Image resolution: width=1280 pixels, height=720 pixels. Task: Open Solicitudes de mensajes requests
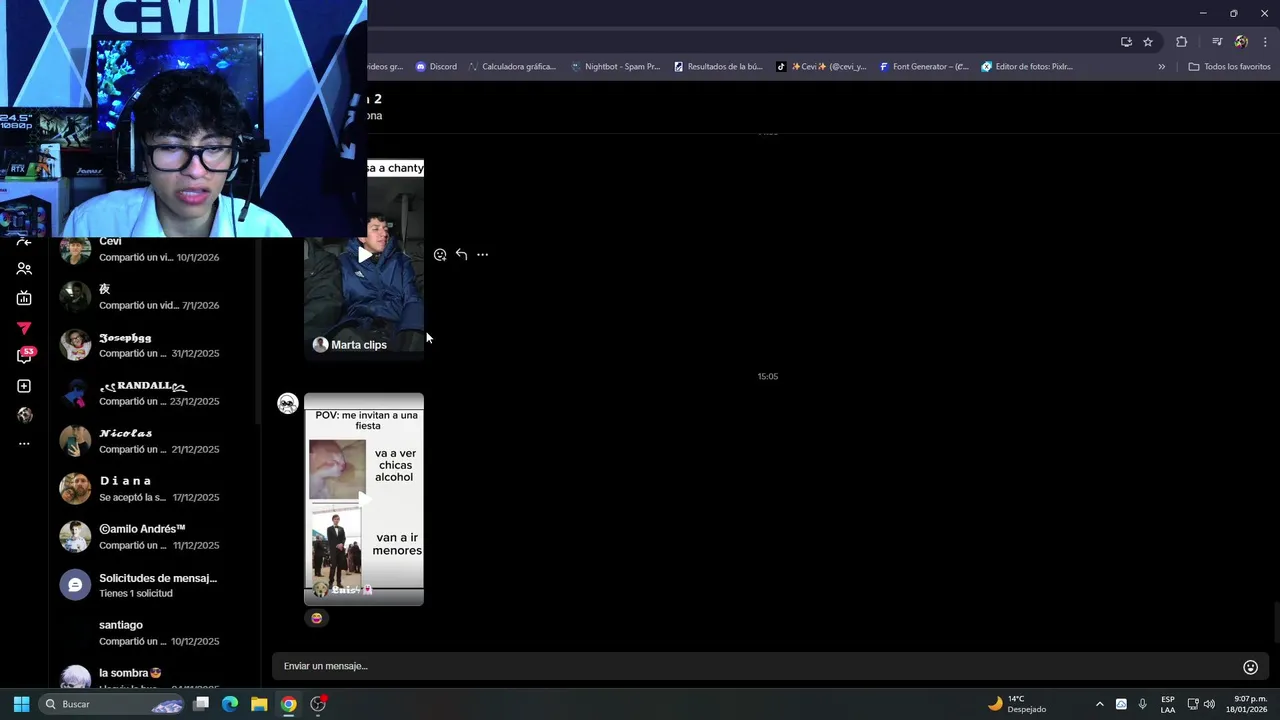coord(154,585)
